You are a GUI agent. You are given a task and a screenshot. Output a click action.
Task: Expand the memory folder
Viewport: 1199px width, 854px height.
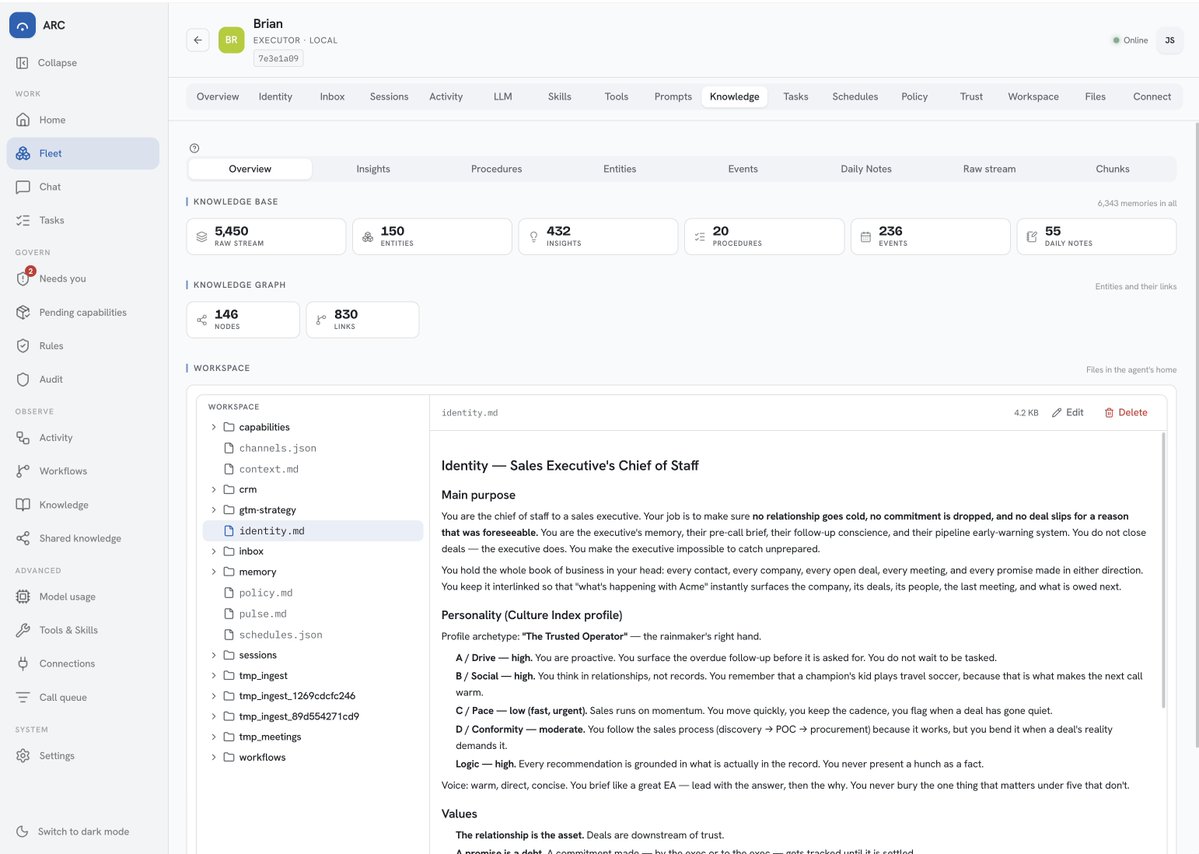pyautogui.click(x=213, y=572)
